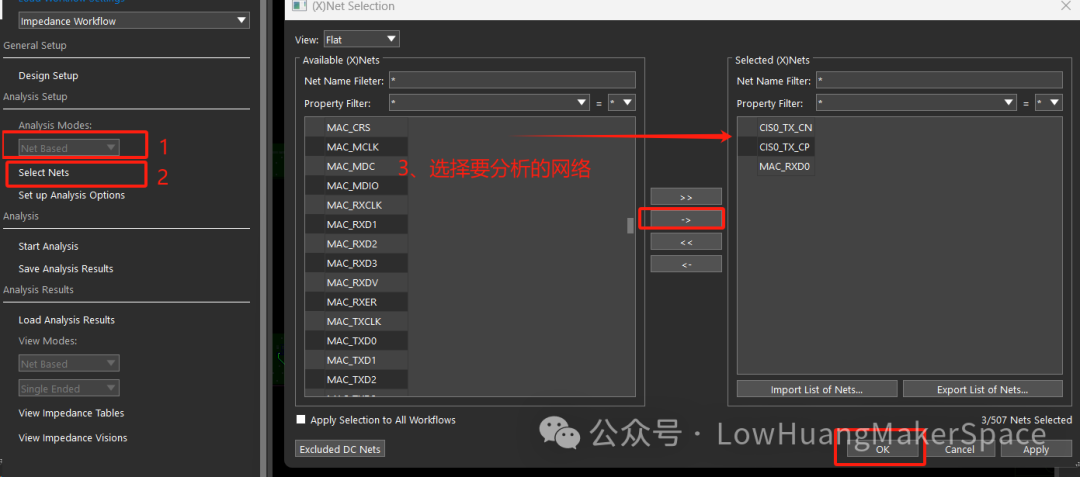Click Cancel in Net Selection dialog
The image size is (1080, 477).
[959, 449]
